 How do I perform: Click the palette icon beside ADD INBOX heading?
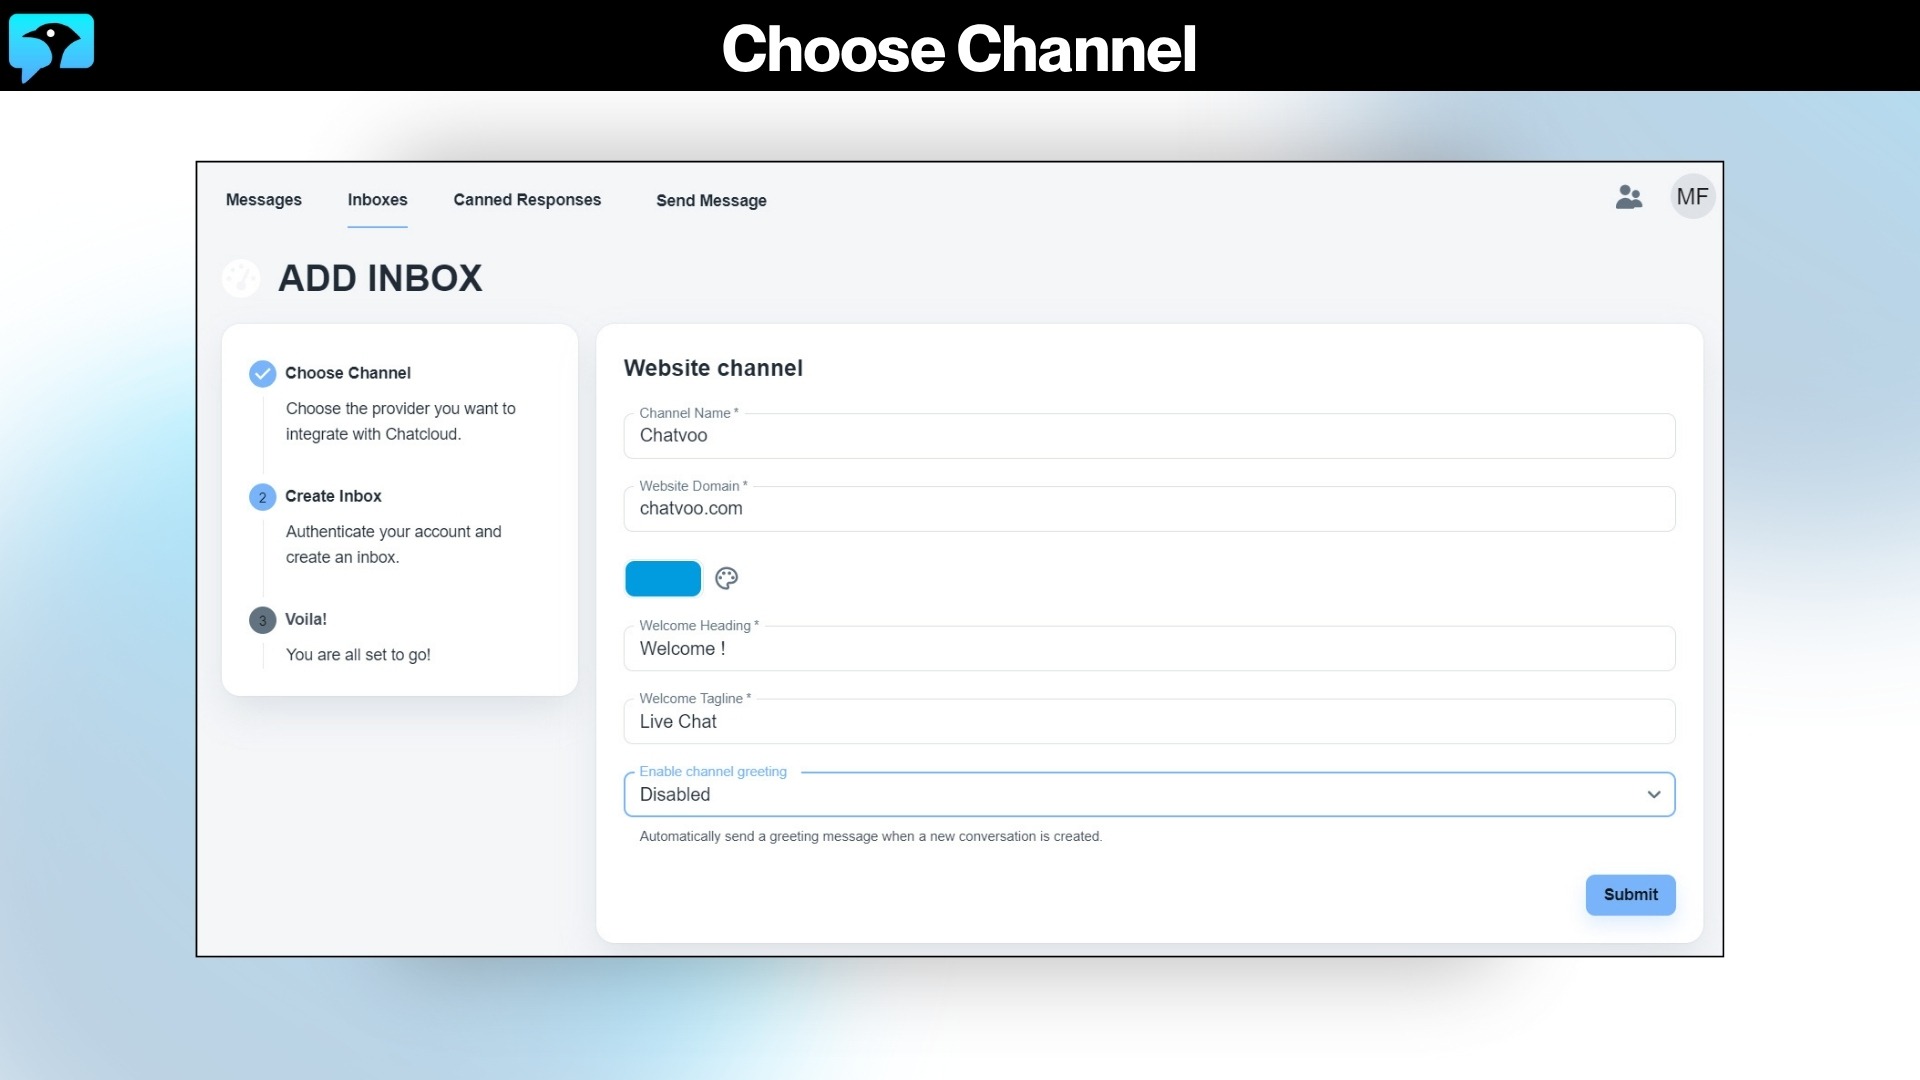[241, 278]
